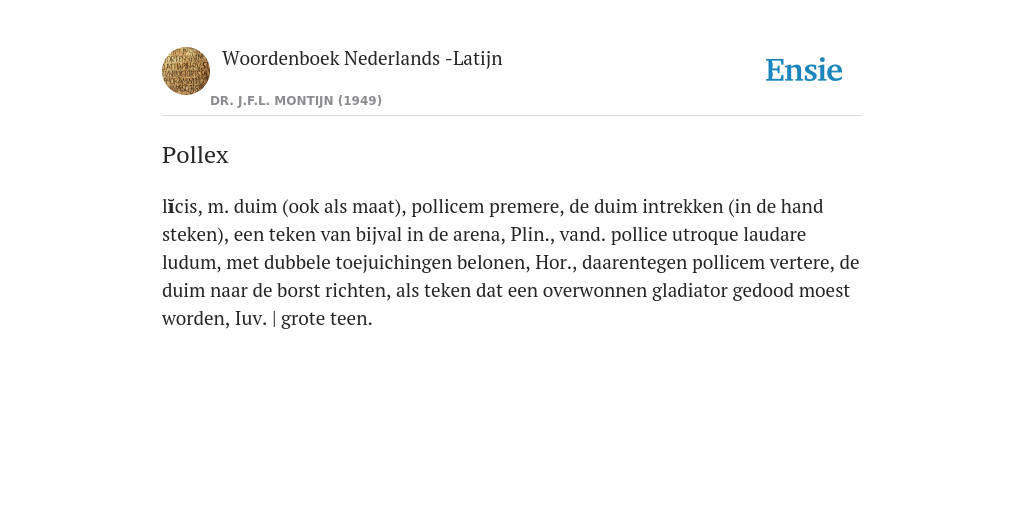Open the Woordenboek Nederlands -Latijn title
The image size is (1024, 512).
[362, 58]
